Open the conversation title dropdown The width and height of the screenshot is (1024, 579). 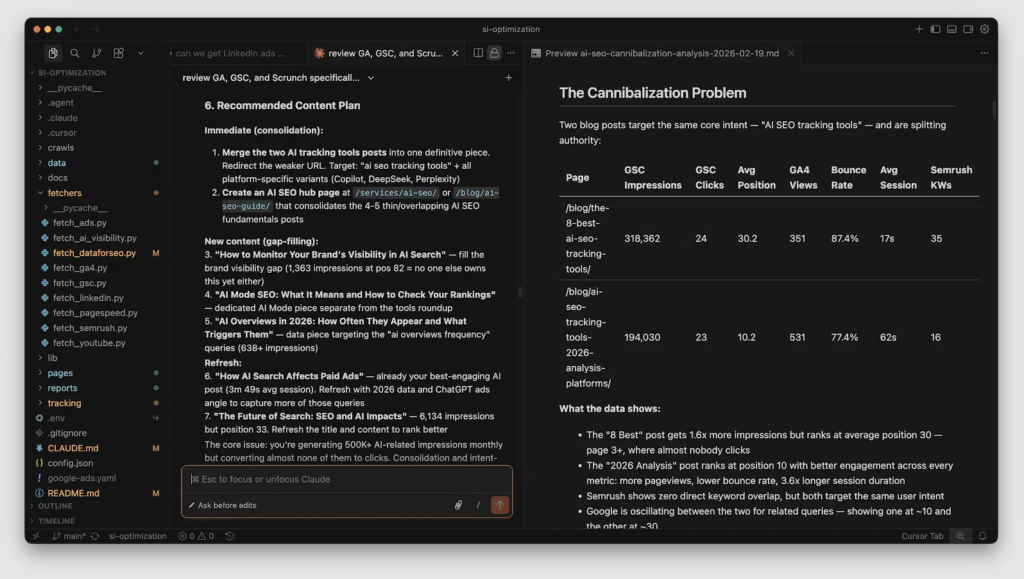coord(371,78)
